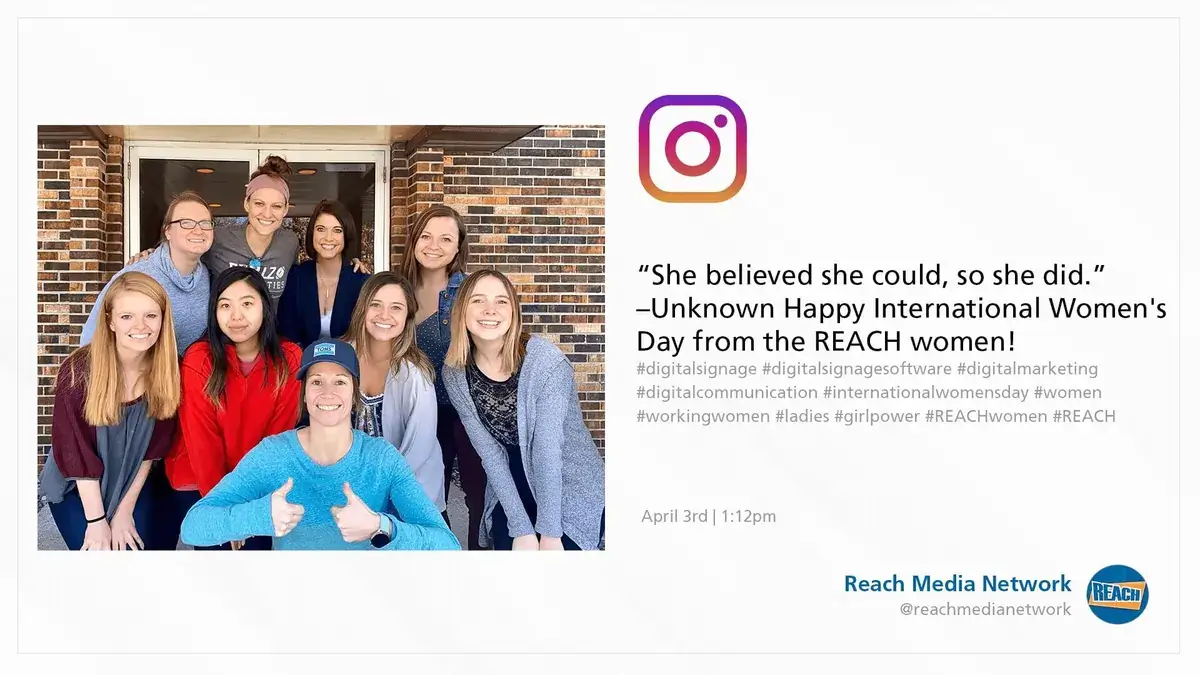Open the #digitalmarketing hashtag

[1027, 369]
